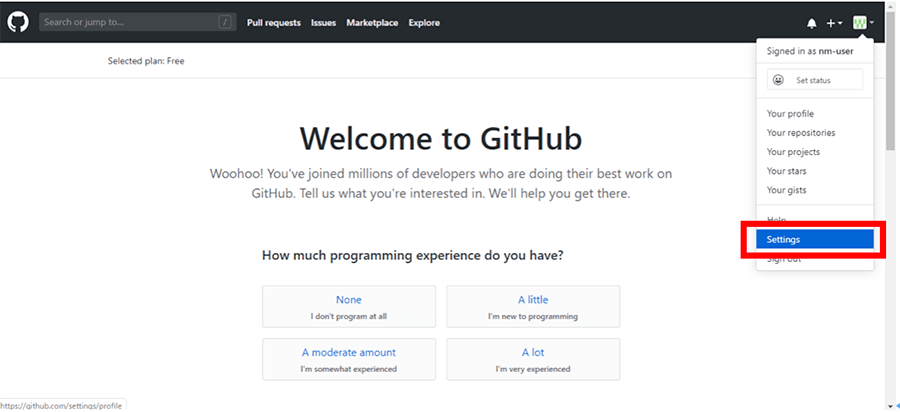
Task: Open Your repositories from the menu
Action: (x=801, y=133)
